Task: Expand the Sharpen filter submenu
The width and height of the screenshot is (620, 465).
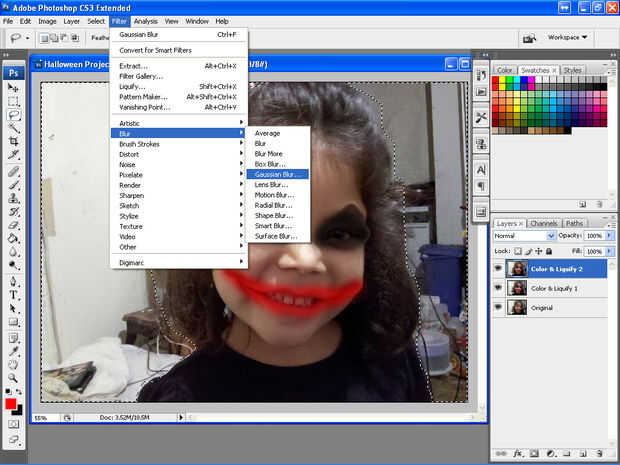Action: [179, 195]
